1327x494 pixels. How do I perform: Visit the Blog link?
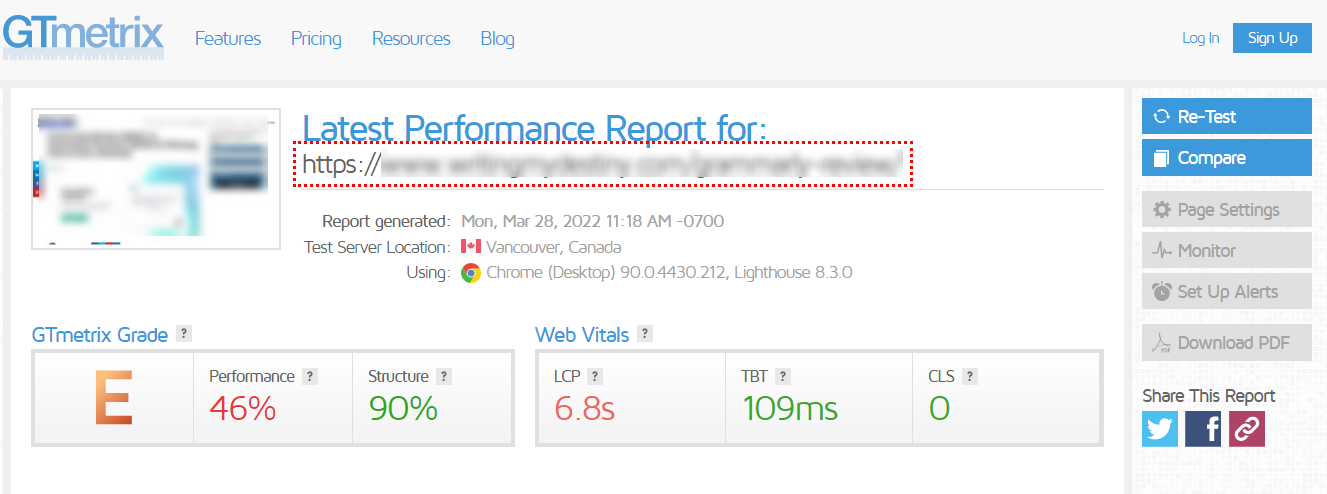pyautogui.click(x=497, y=39)
